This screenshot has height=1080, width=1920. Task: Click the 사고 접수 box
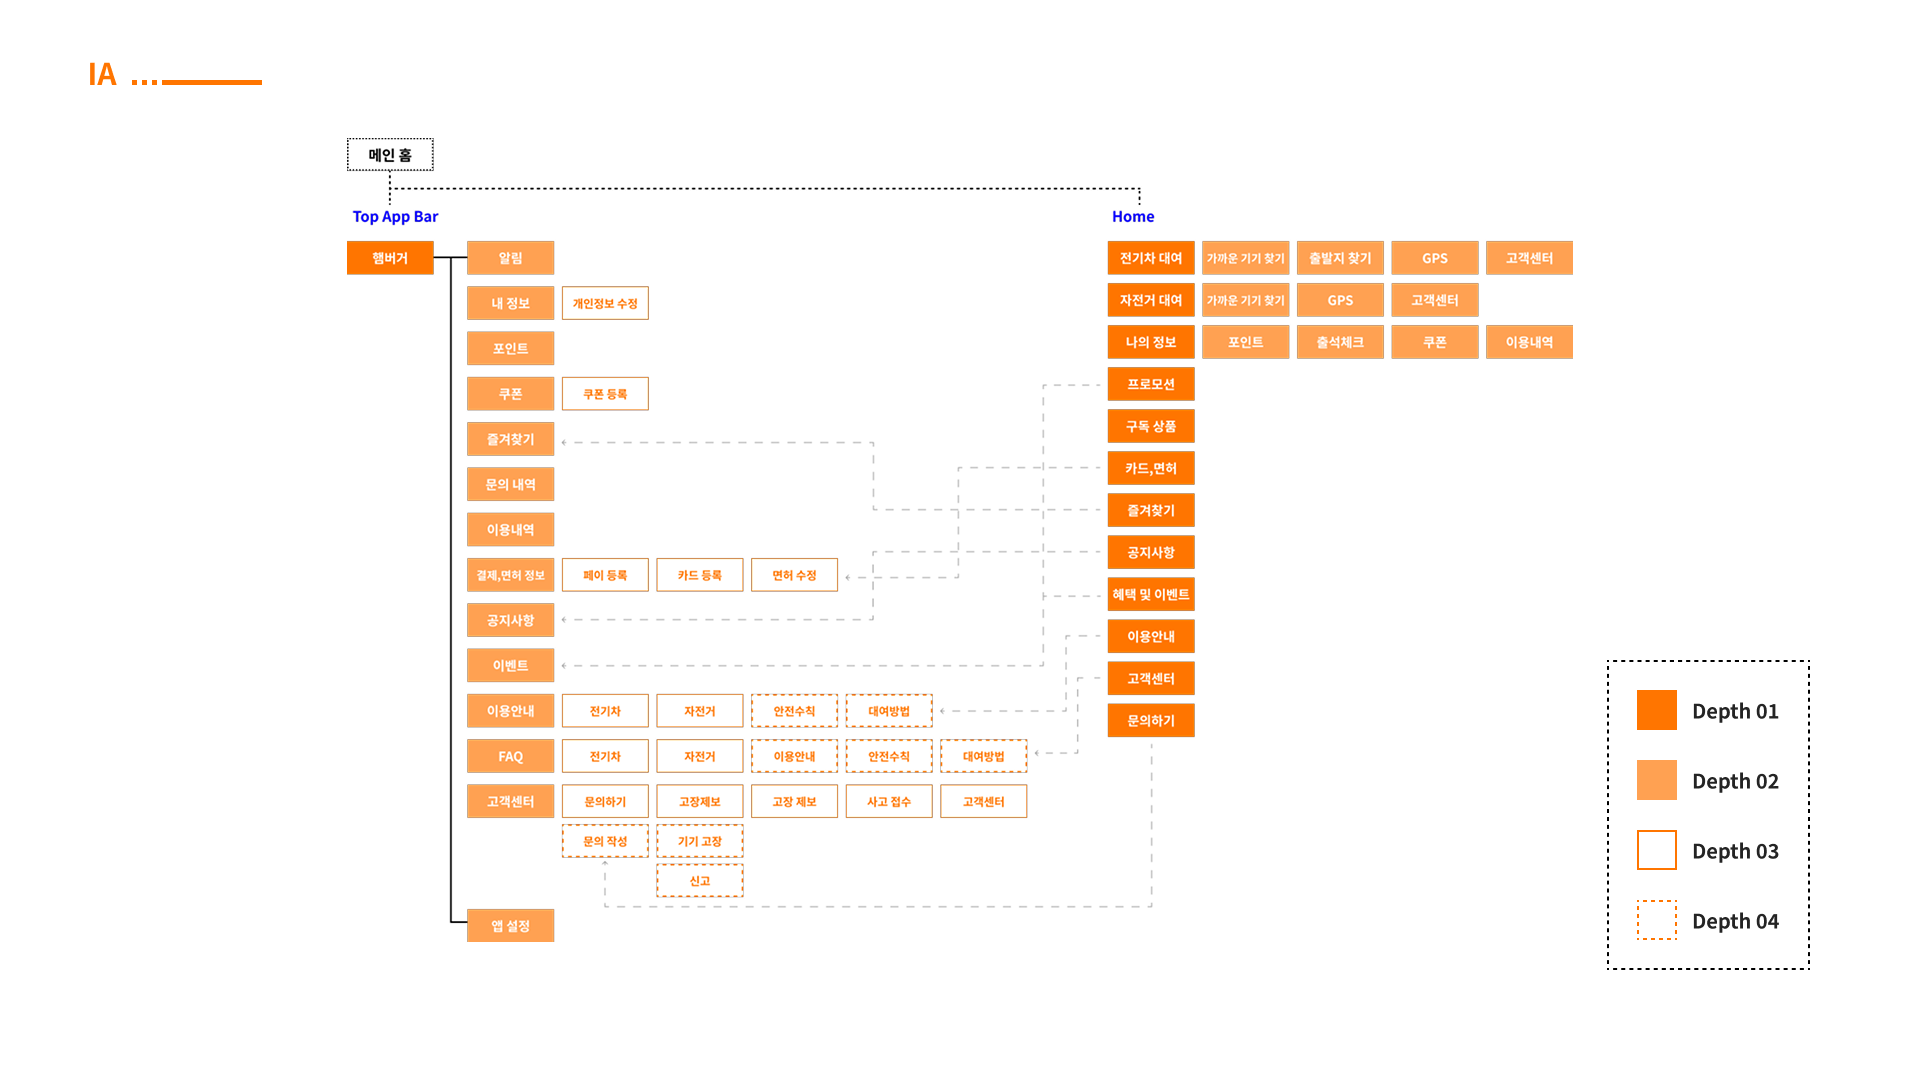click(889, 801)
